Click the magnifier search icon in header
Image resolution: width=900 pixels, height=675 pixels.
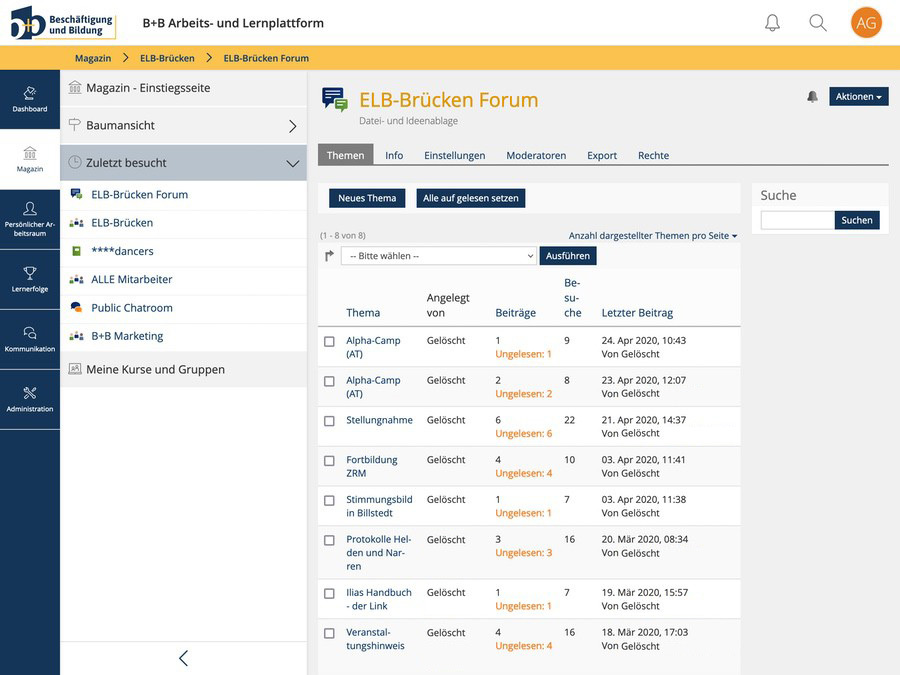[818, 23]
